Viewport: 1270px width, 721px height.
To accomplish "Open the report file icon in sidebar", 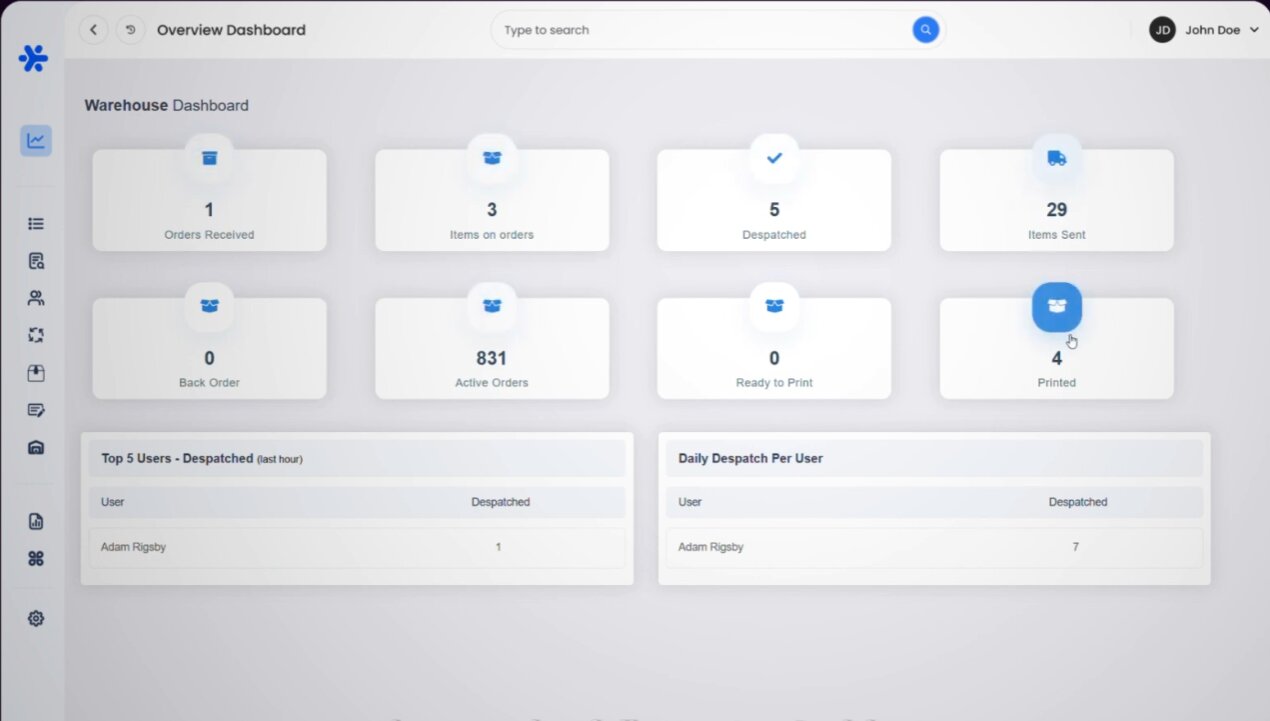I will coord(36,521).
